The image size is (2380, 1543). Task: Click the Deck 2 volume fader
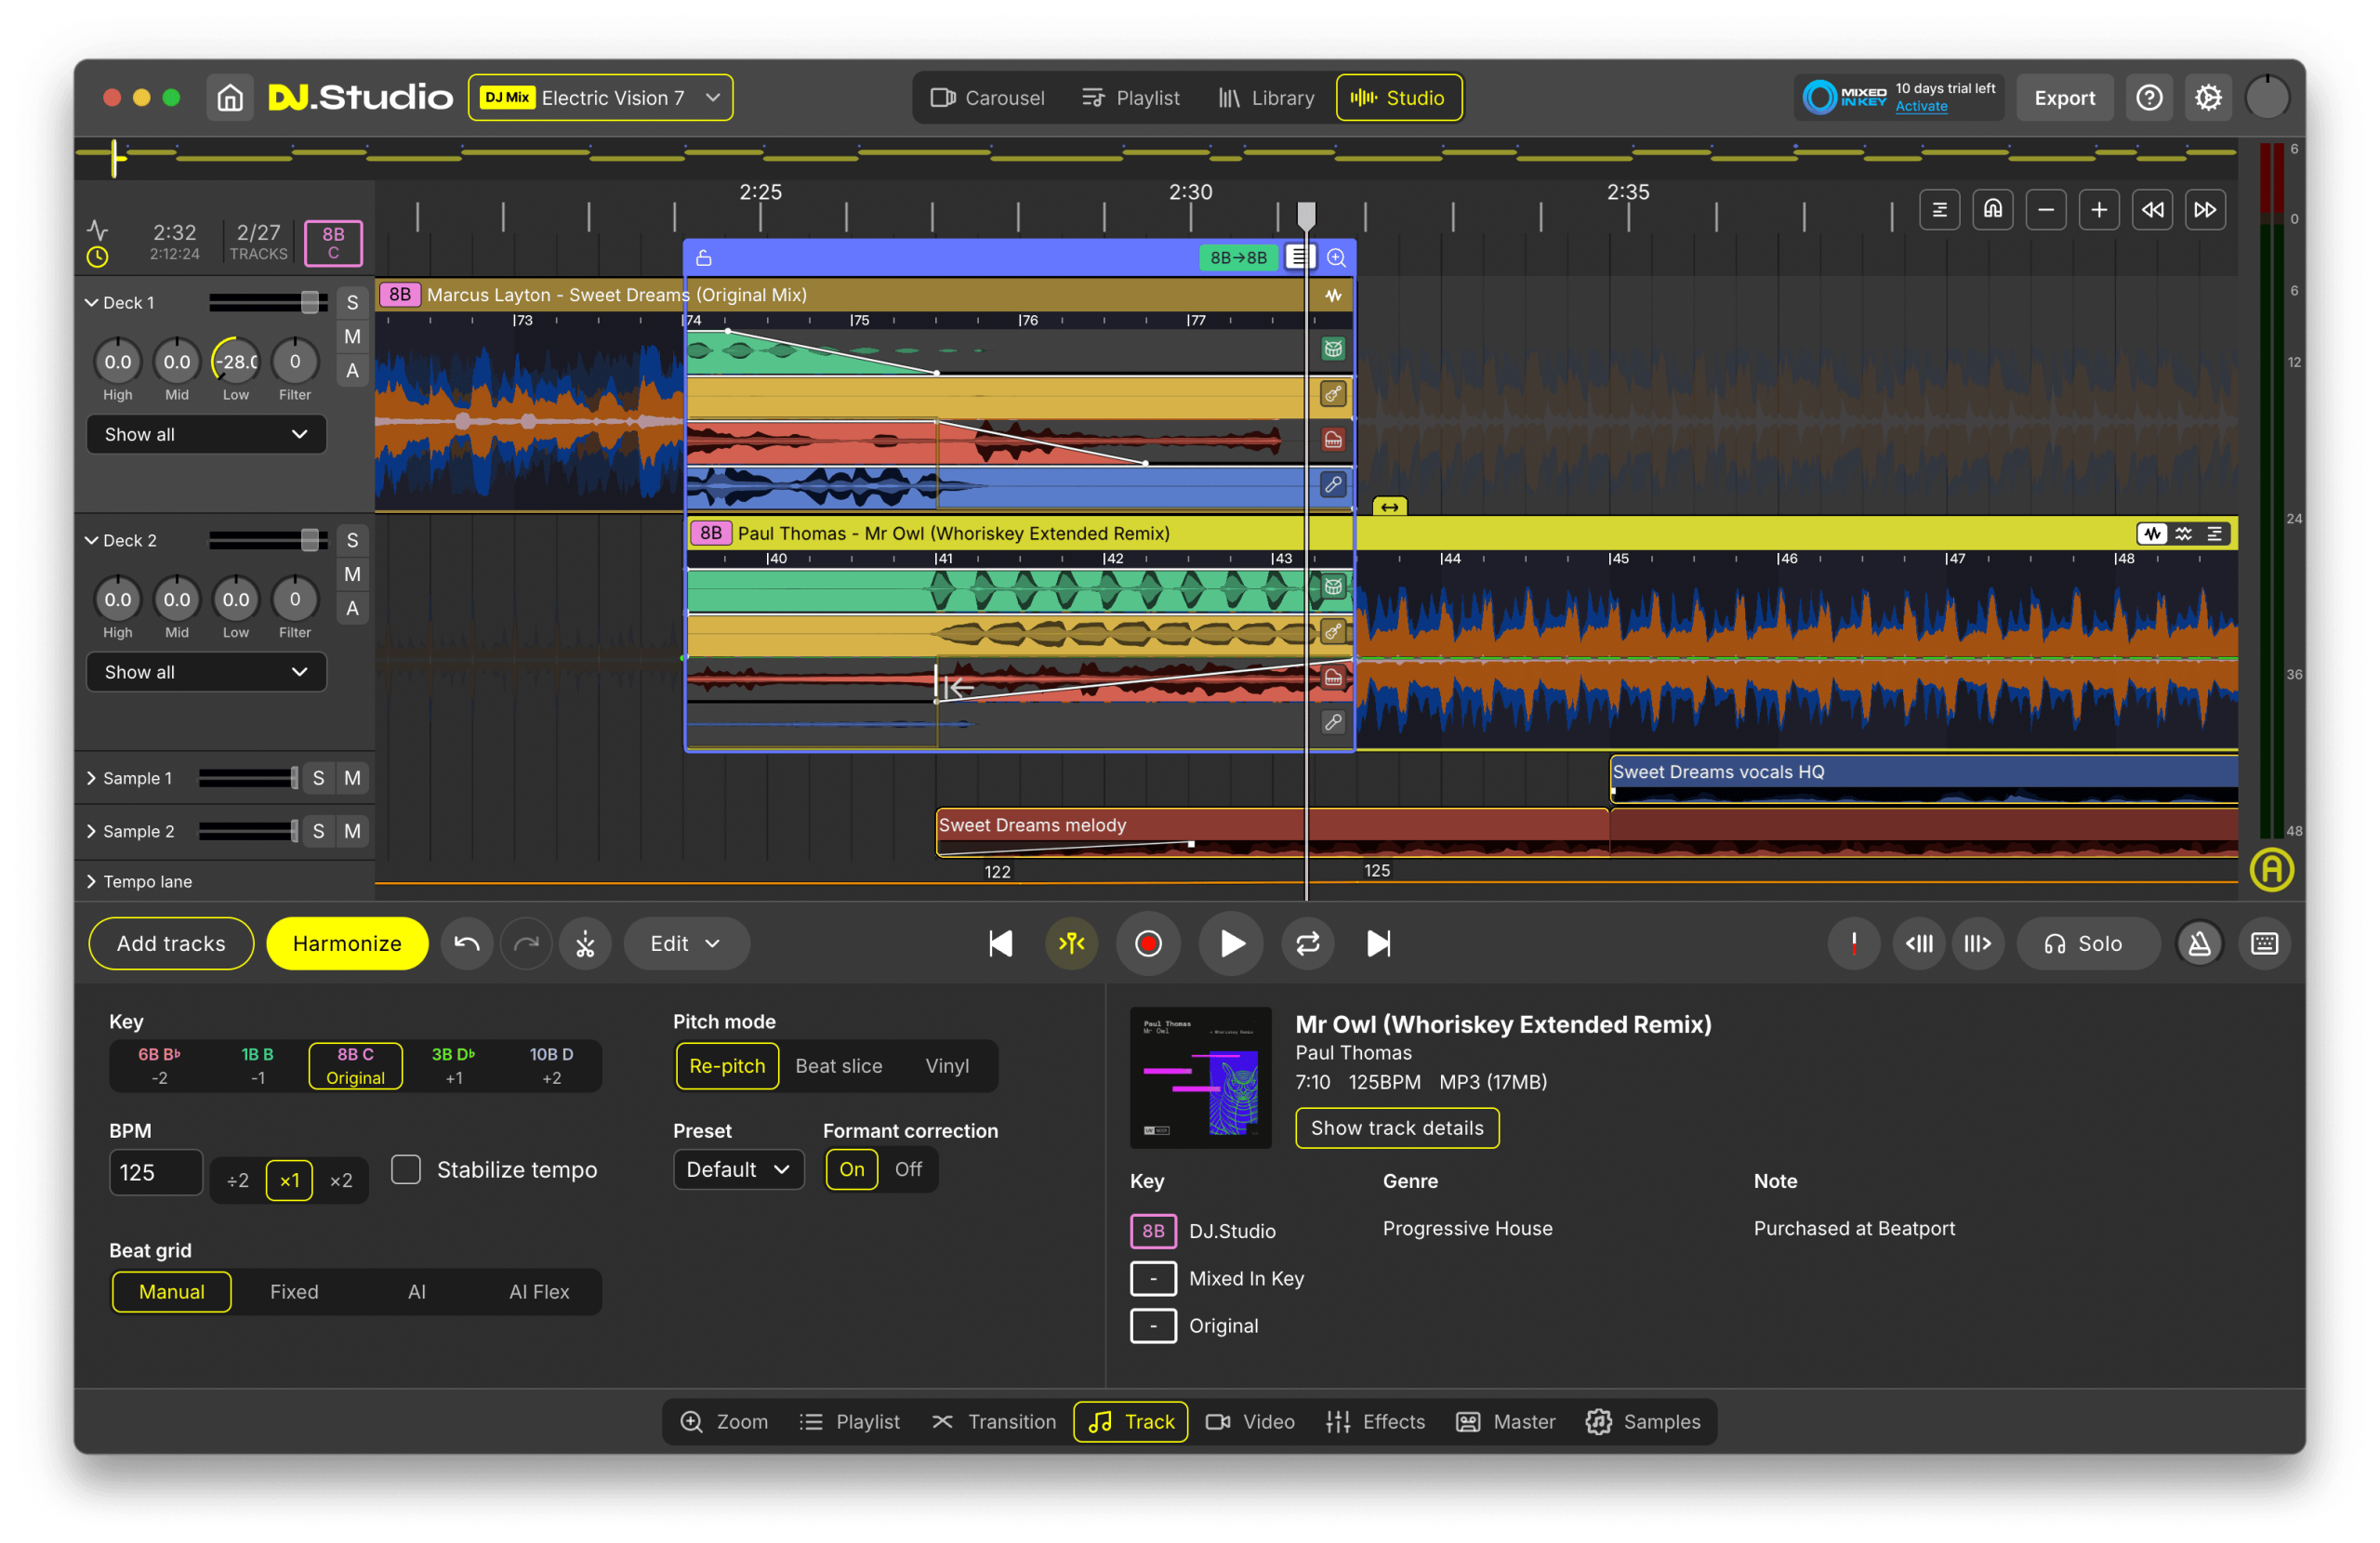click(309, 540)
